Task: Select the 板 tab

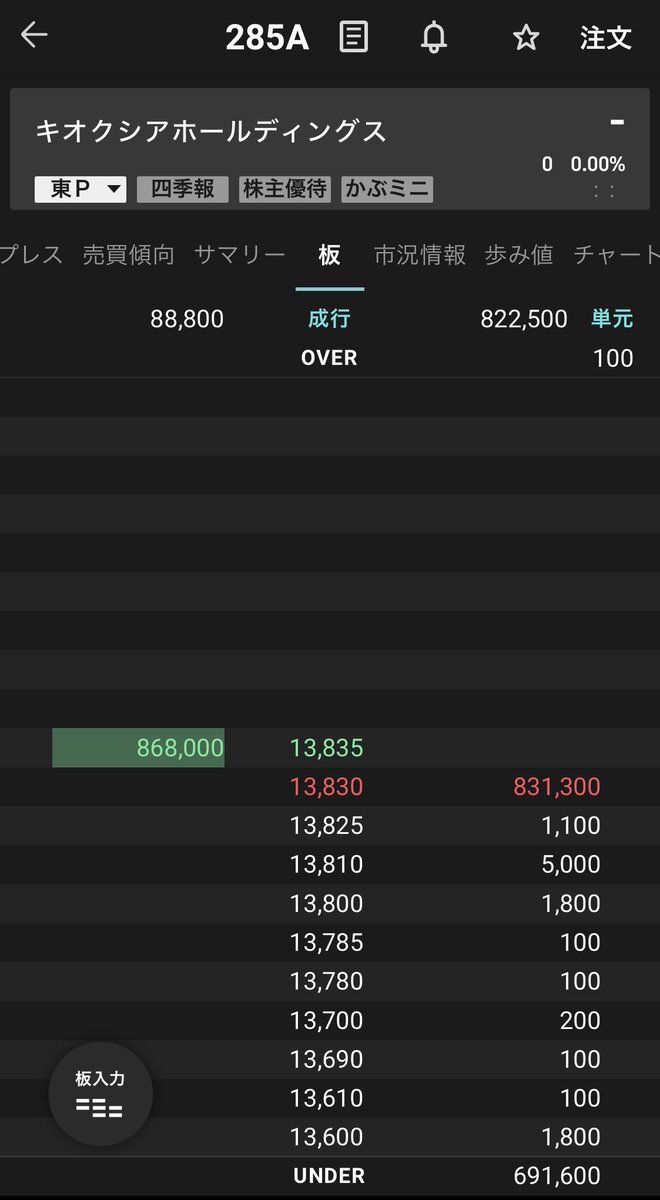Action: pos(329,255)
